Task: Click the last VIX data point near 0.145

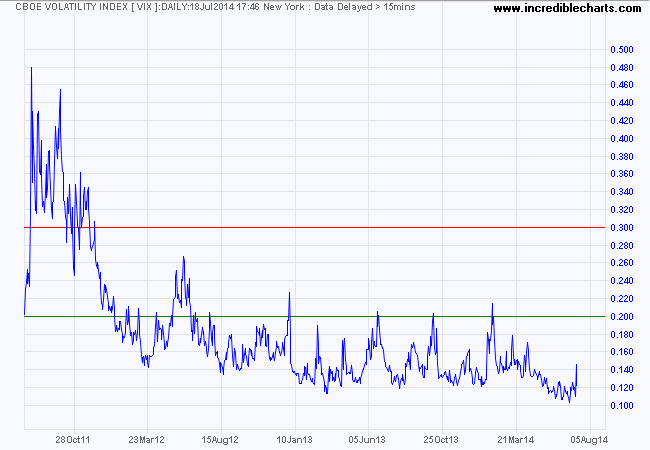Action: point(577,365)
